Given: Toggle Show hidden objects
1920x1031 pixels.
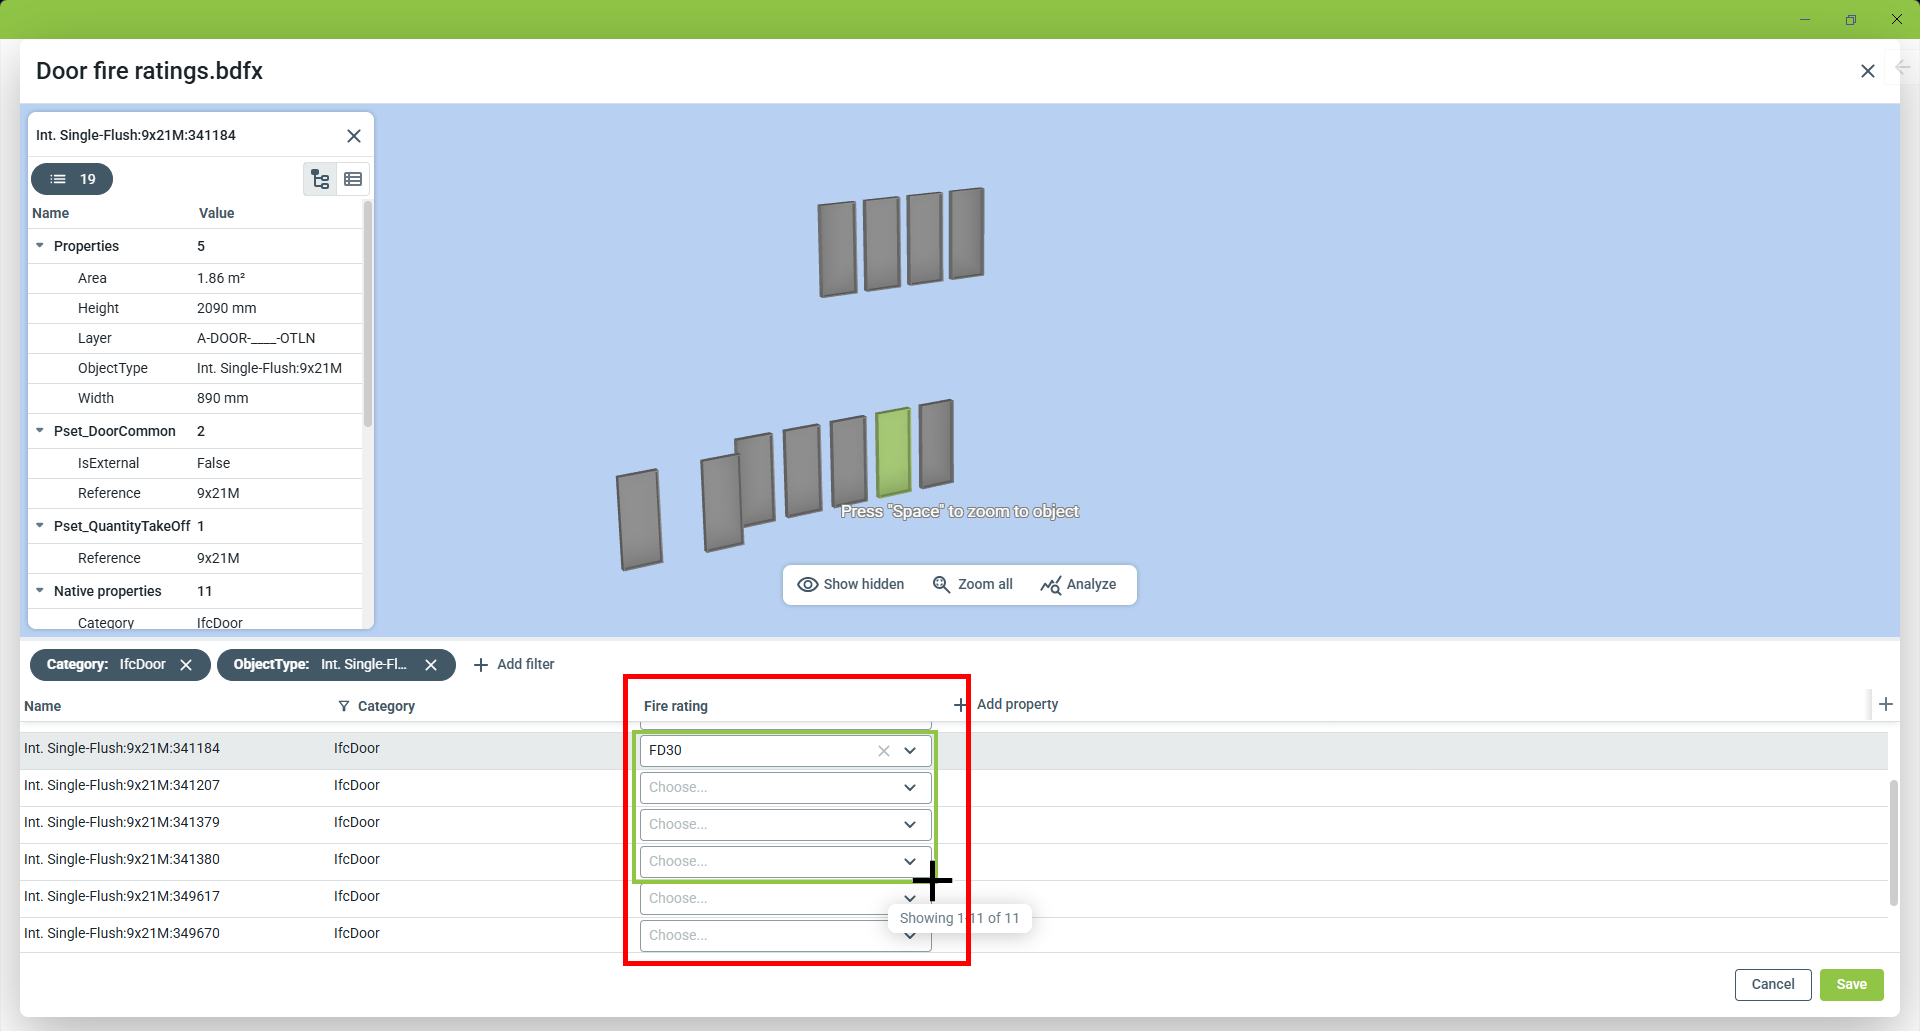Looking at the screenshot, I should point(851,585).
